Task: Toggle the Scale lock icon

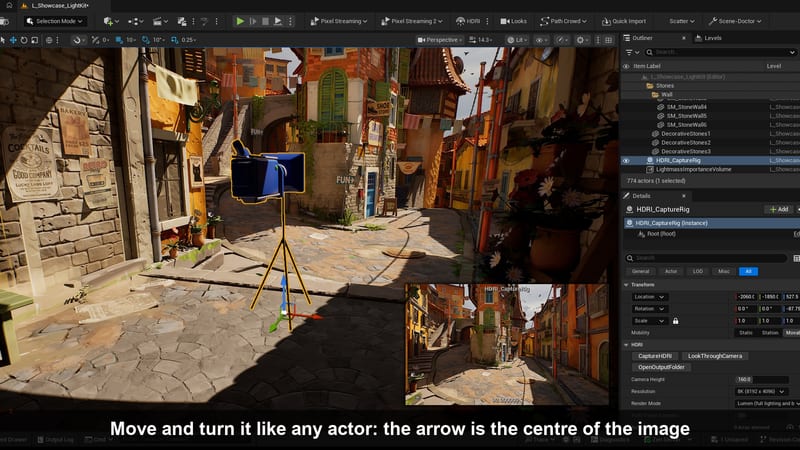Action: click(676, 321)
